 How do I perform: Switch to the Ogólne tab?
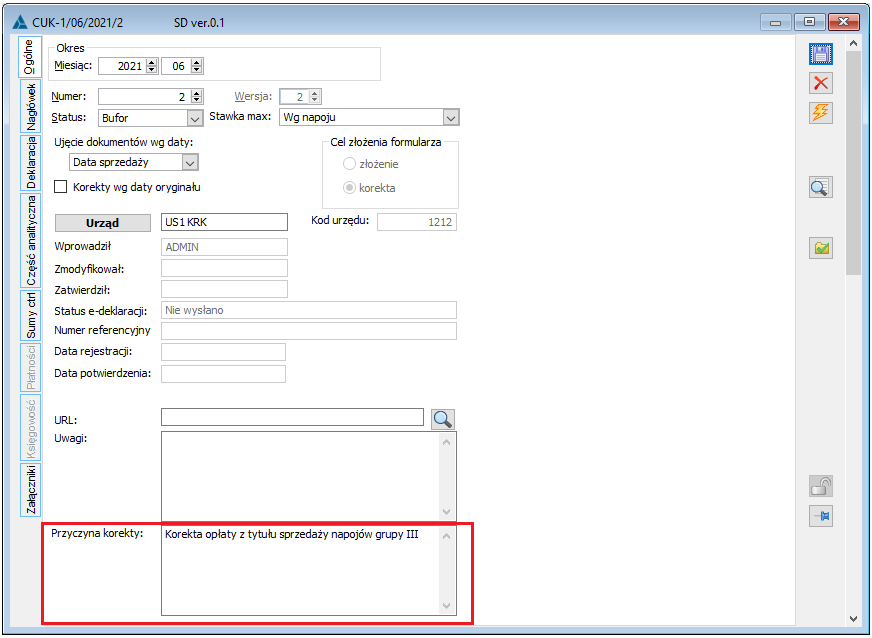click(x=30, y=57)
